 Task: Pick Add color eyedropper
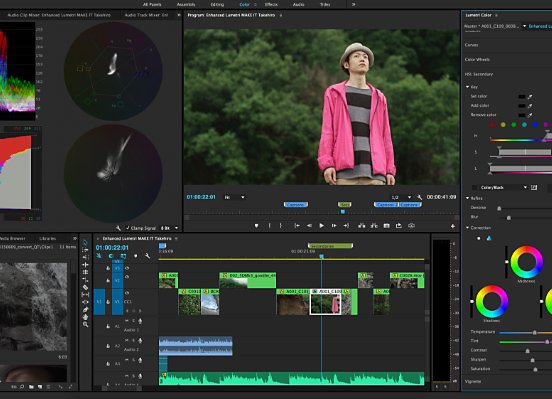click(x=530, y=106)
